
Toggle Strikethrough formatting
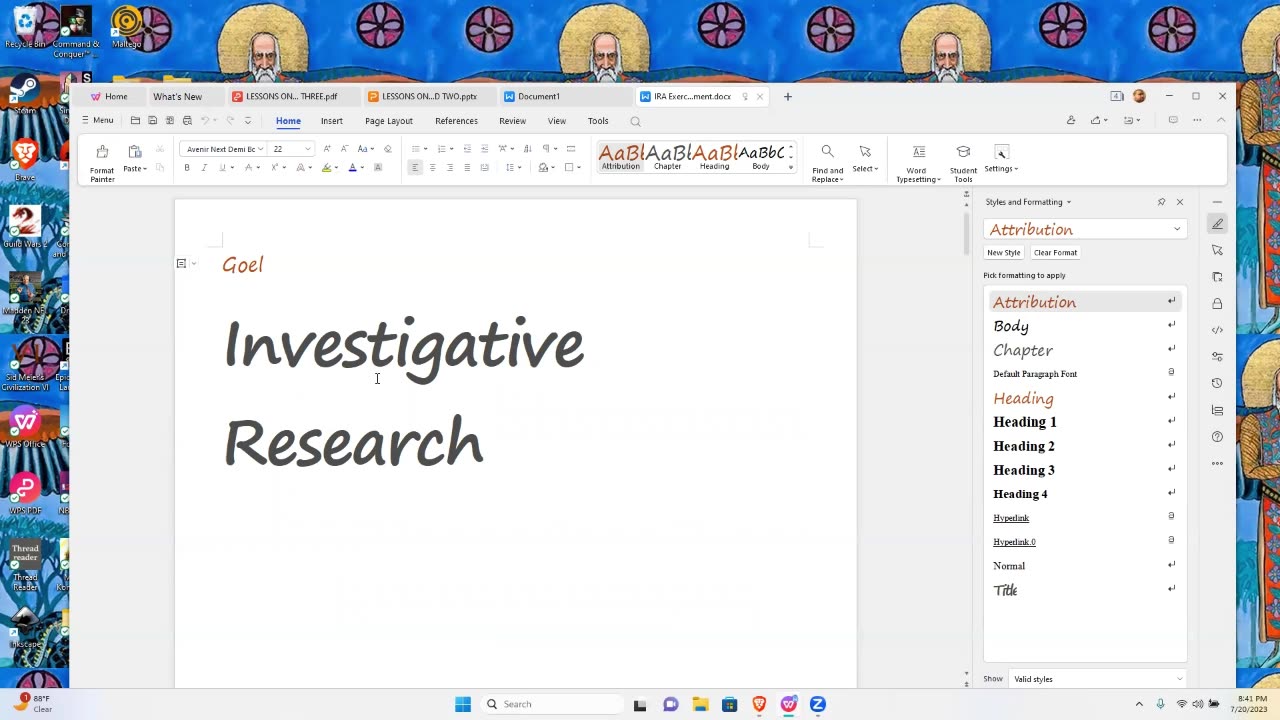pos(249,168)
